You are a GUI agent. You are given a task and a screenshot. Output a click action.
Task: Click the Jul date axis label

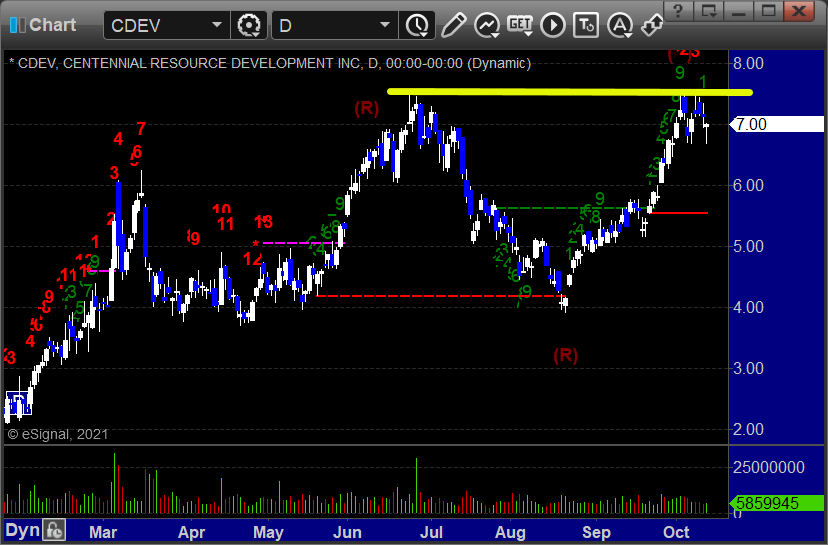point(431,532)
